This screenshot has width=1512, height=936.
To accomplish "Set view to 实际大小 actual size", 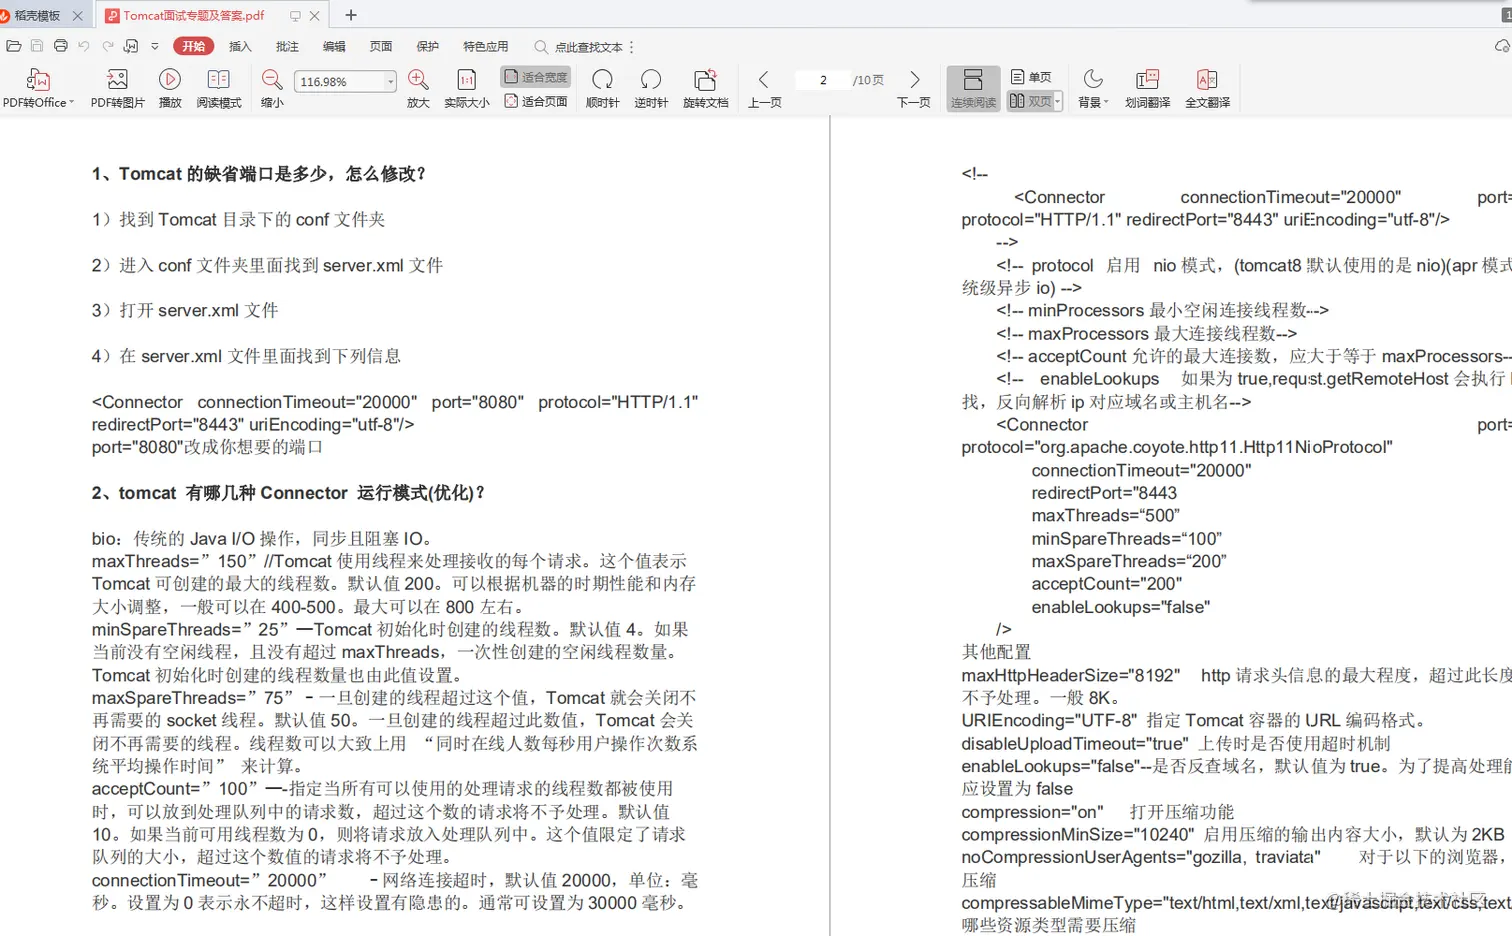I will tap(467, 87).
